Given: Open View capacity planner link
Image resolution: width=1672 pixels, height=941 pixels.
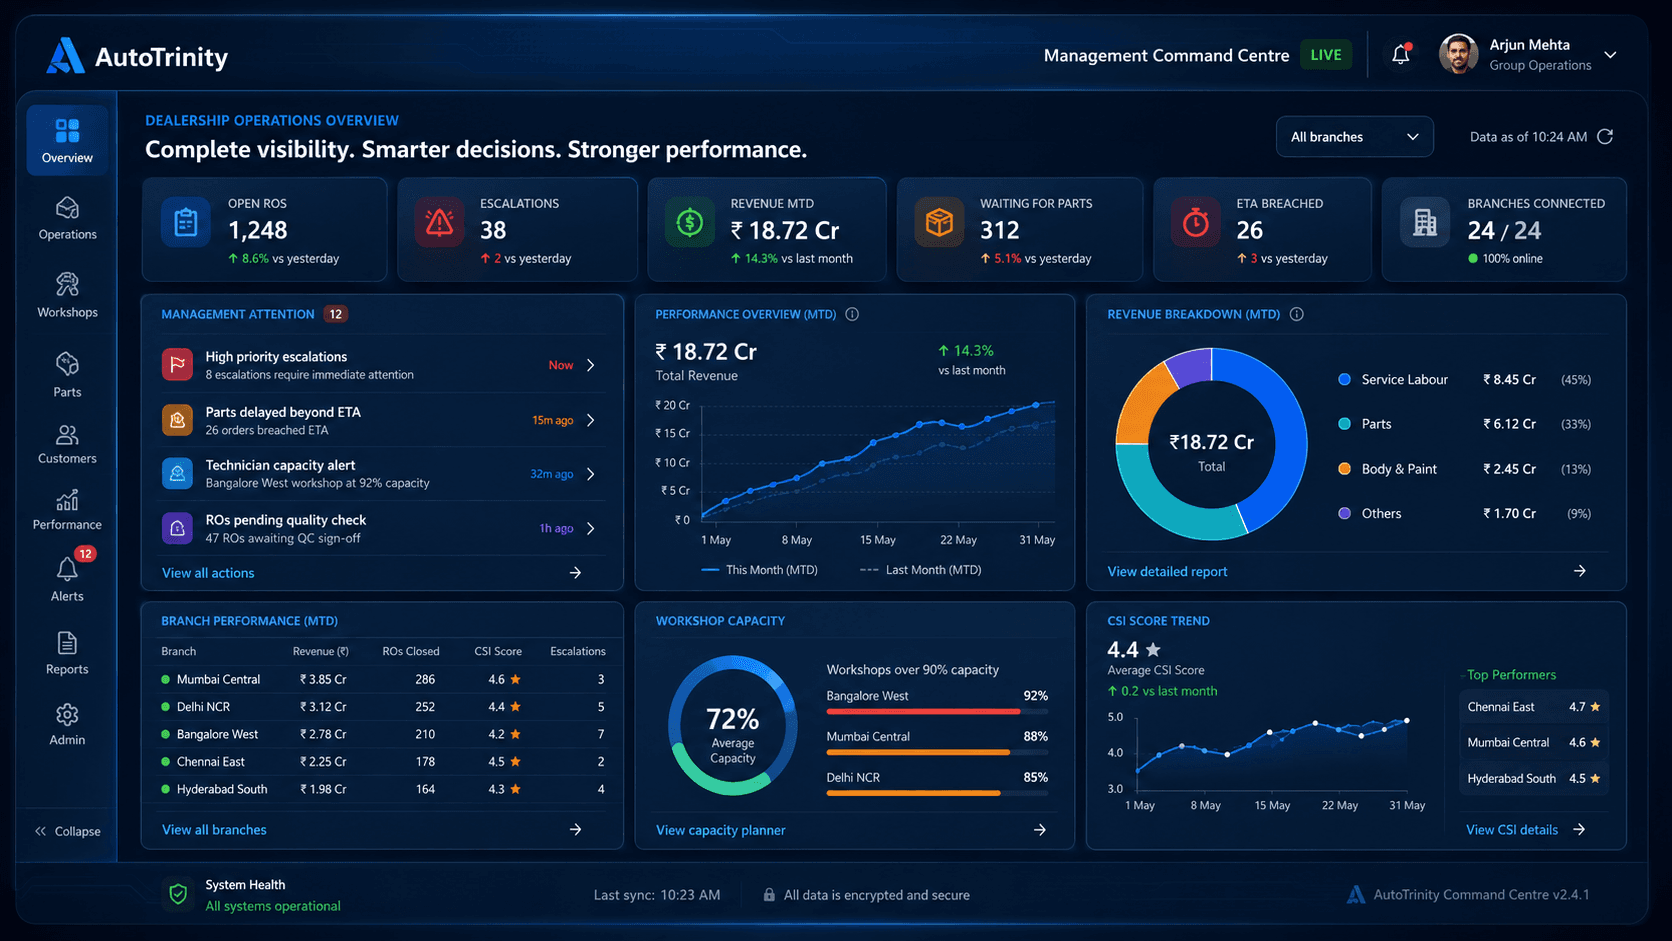Looking at the screenshot, I should [720, 830].
